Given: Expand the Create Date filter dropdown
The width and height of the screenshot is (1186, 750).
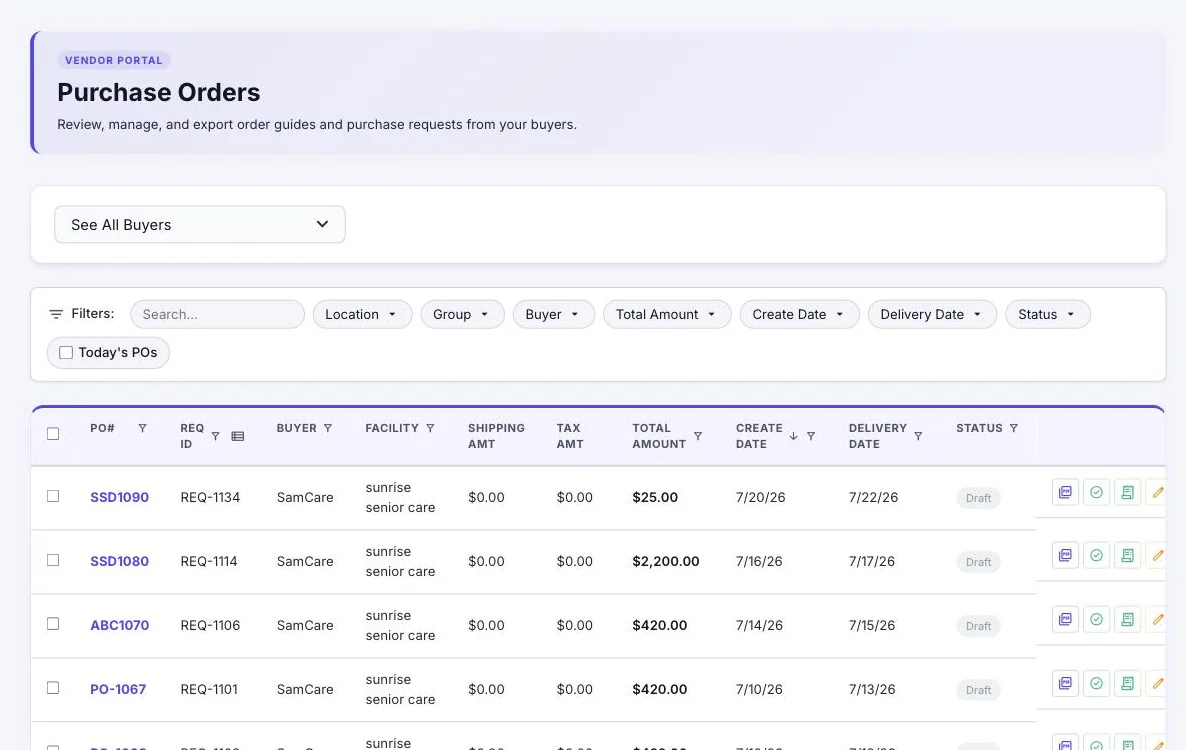Looking at the screenshot, I should pyautogui.click(x=799, y=315).
